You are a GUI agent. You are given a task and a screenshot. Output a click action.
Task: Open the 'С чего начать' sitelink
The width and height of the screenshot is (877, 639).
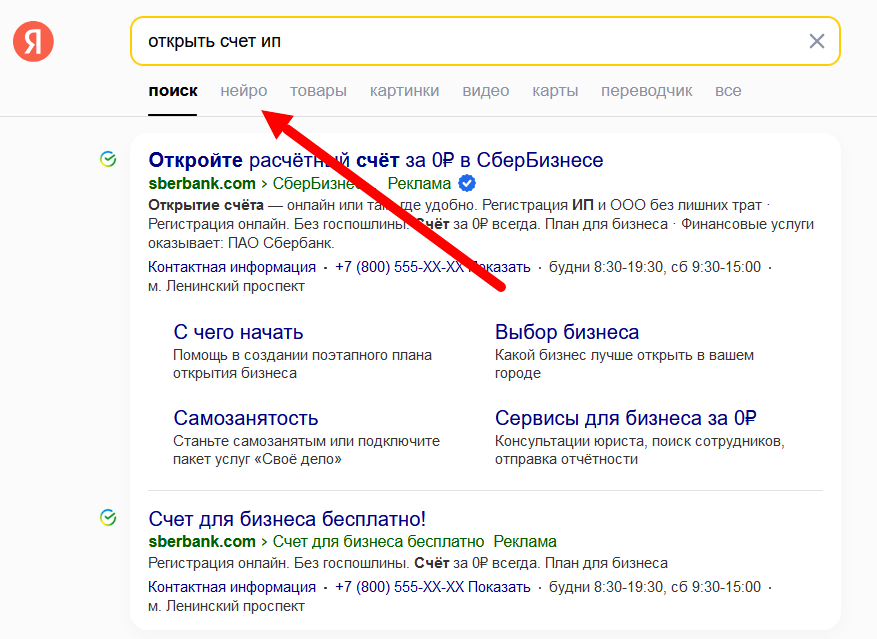(x=238, y=332)
